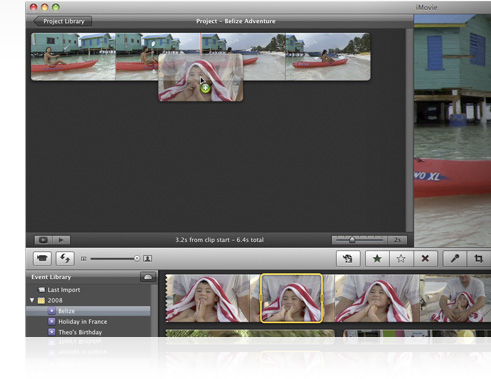The image size is (491, 379).
Task: Click Holiday in France star icon
Action: 52,322
